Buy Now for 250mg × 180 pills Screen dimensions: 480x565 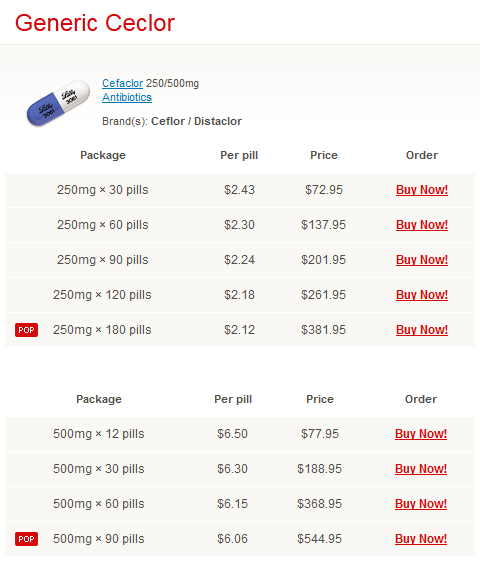[422, 330]
